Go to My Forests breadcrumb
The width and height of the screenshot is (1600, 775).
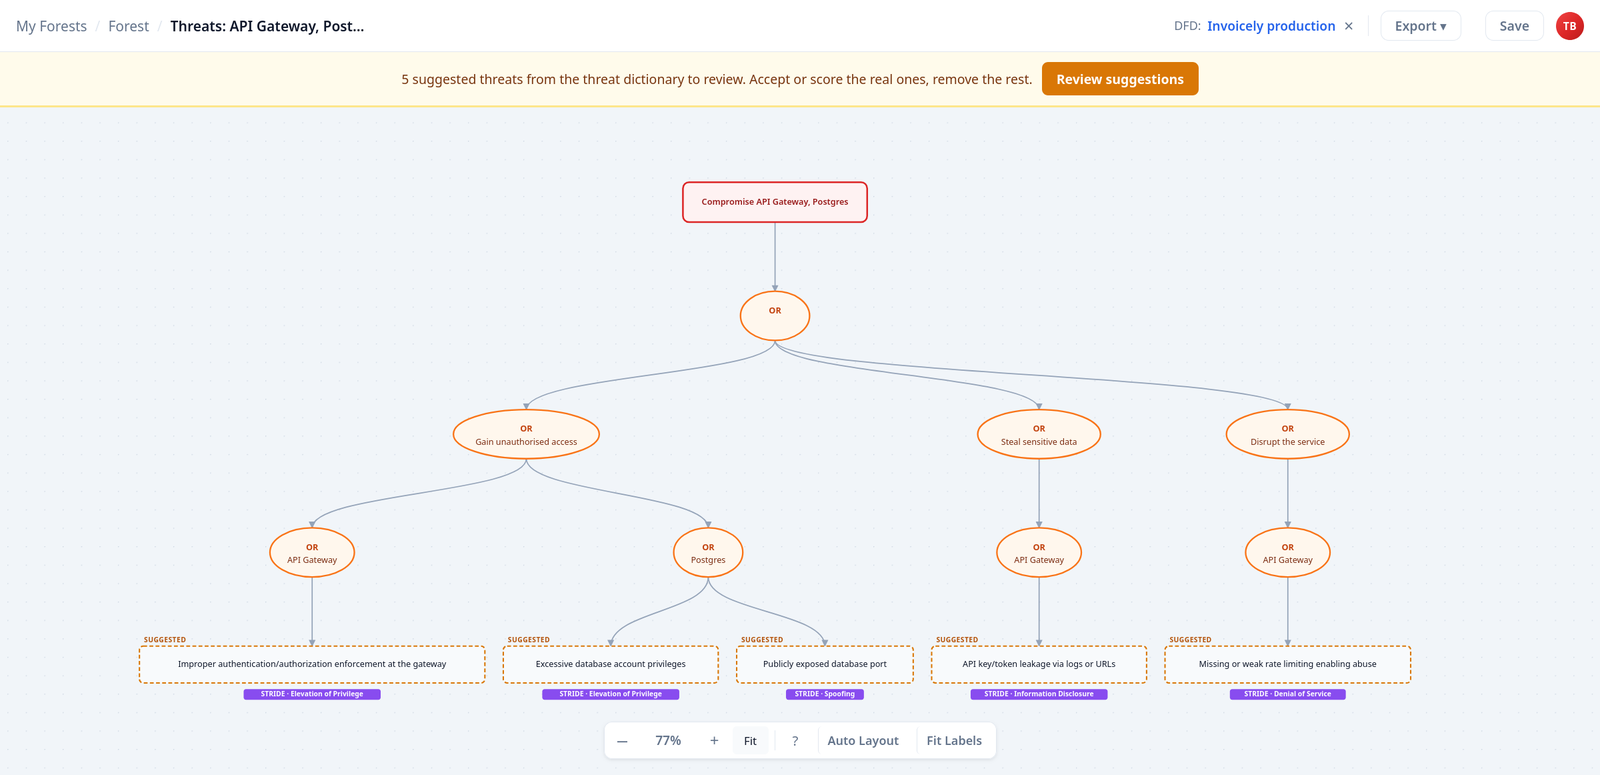51,26
